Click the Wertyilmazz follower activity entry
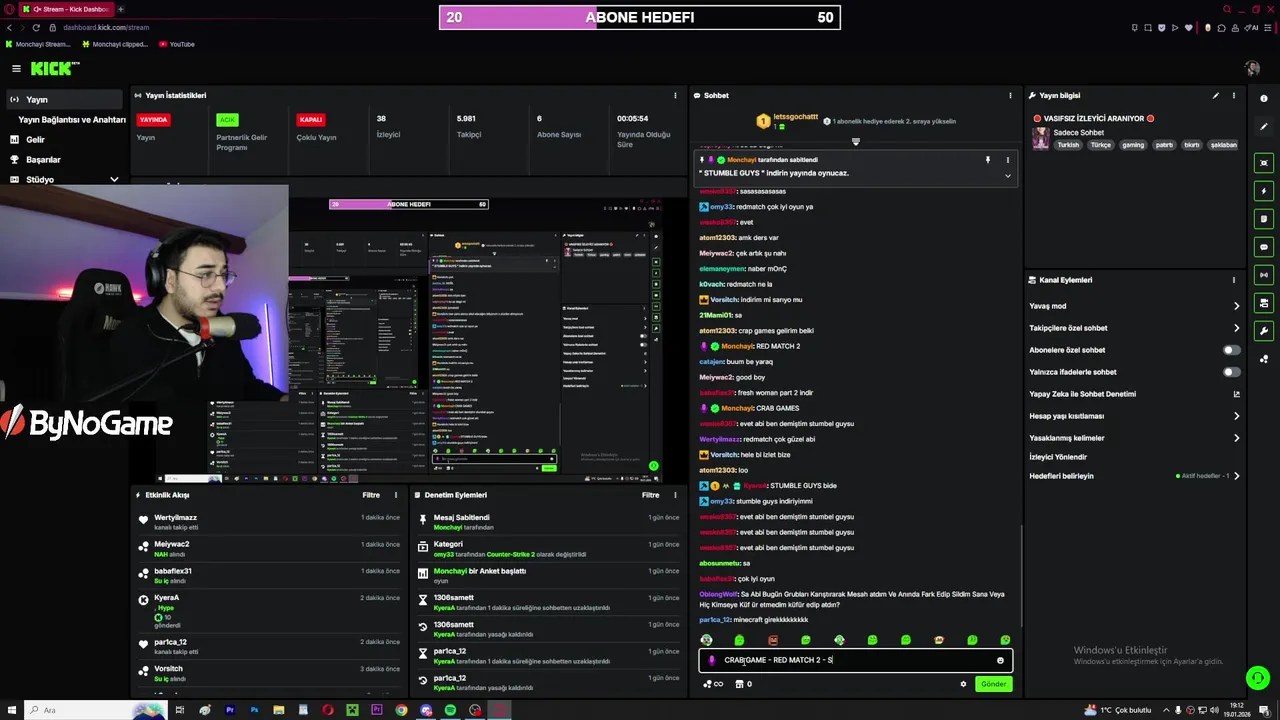Image resolution: width=1280 pixels, height=720 pixels. point(270,522)
